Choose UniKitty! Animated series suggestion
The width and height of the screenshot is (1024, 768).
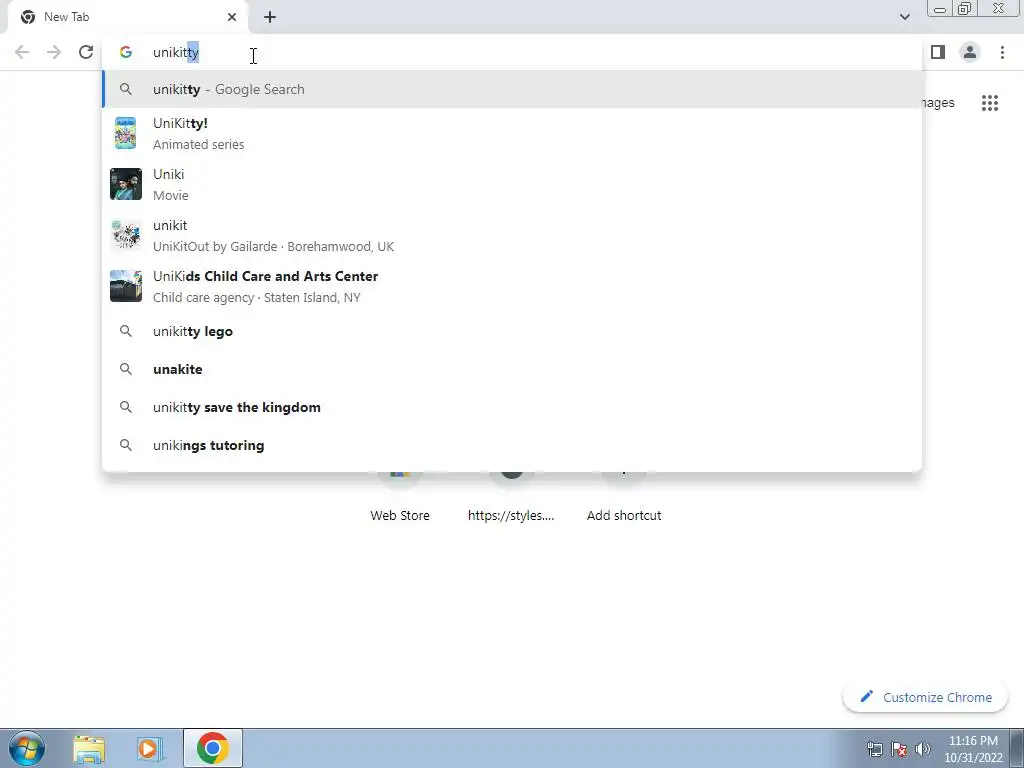click(x=512, y=133)
